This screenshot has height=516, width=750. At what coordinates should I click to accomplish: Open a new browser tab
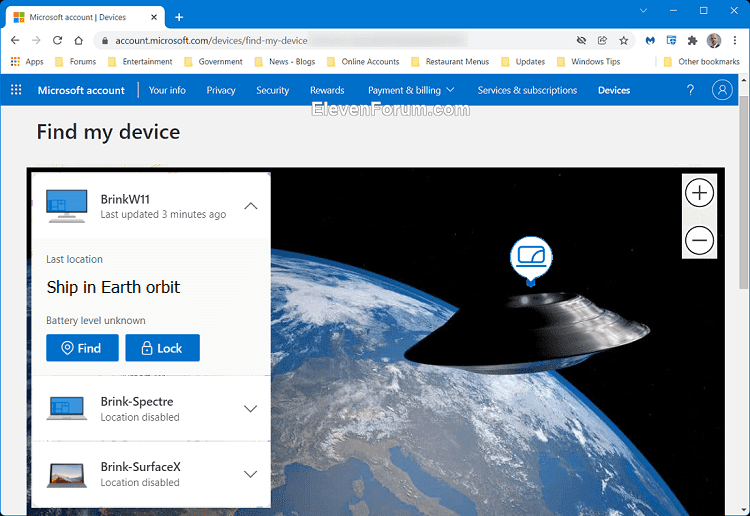[x=179, y=17]
